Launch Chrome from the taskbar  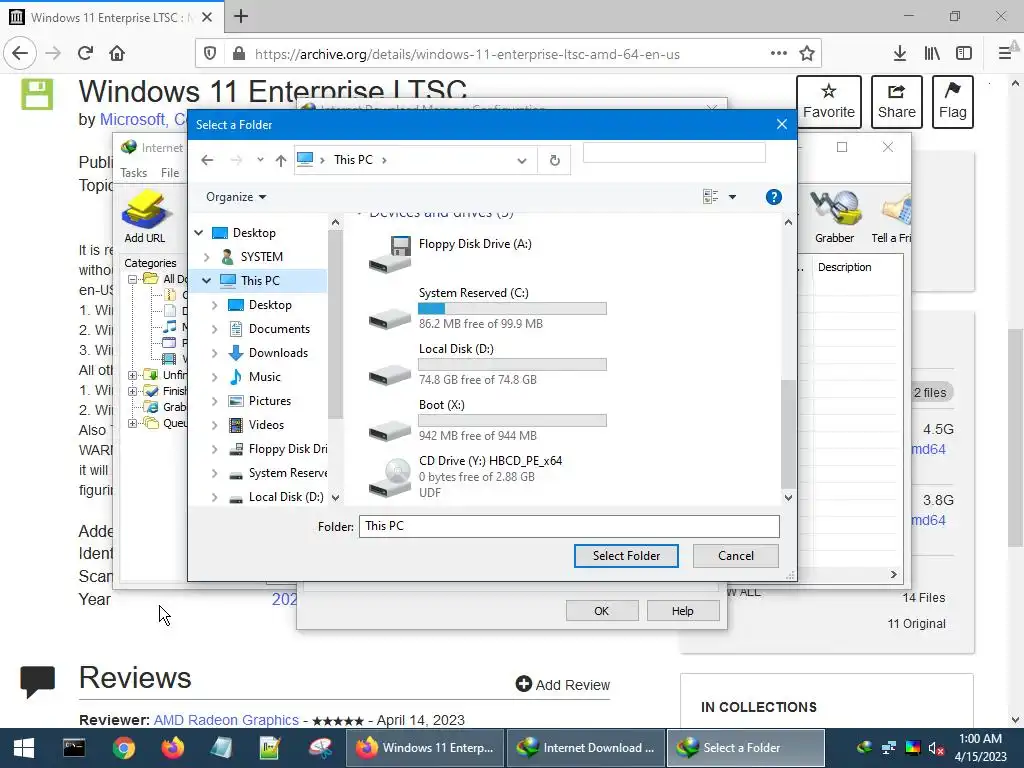(123, 748)
